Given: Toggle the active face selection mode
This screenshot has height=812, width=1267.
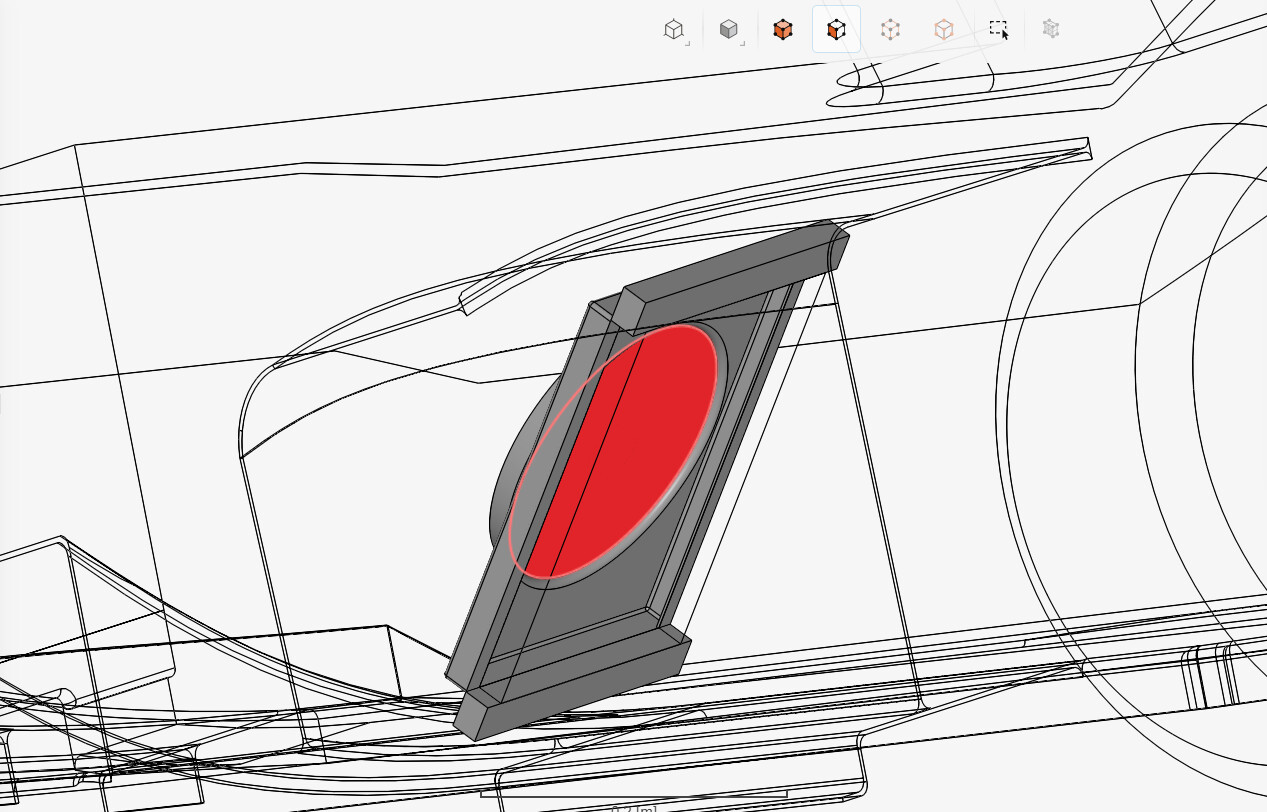Looking at the screenshot, I should 836,29.
